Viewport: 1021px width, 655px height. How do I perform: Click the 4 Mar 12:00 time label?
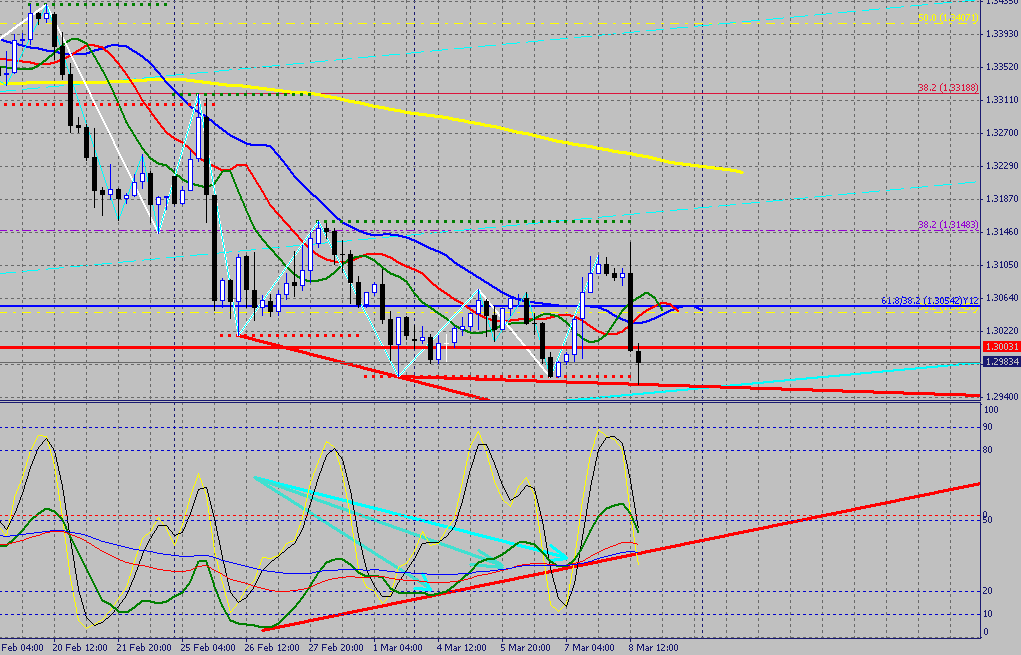(462, 648)
